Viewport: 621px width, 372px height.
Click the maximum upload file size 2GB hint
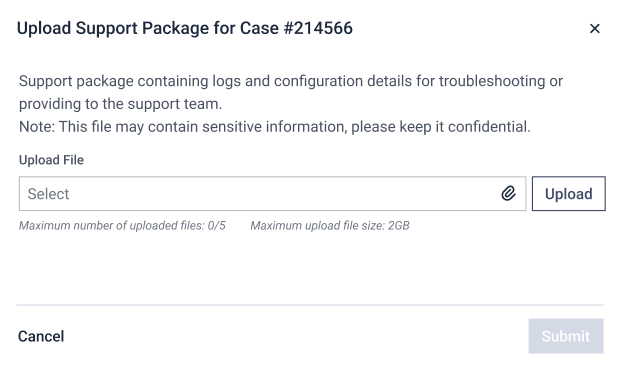click(330, 225)
